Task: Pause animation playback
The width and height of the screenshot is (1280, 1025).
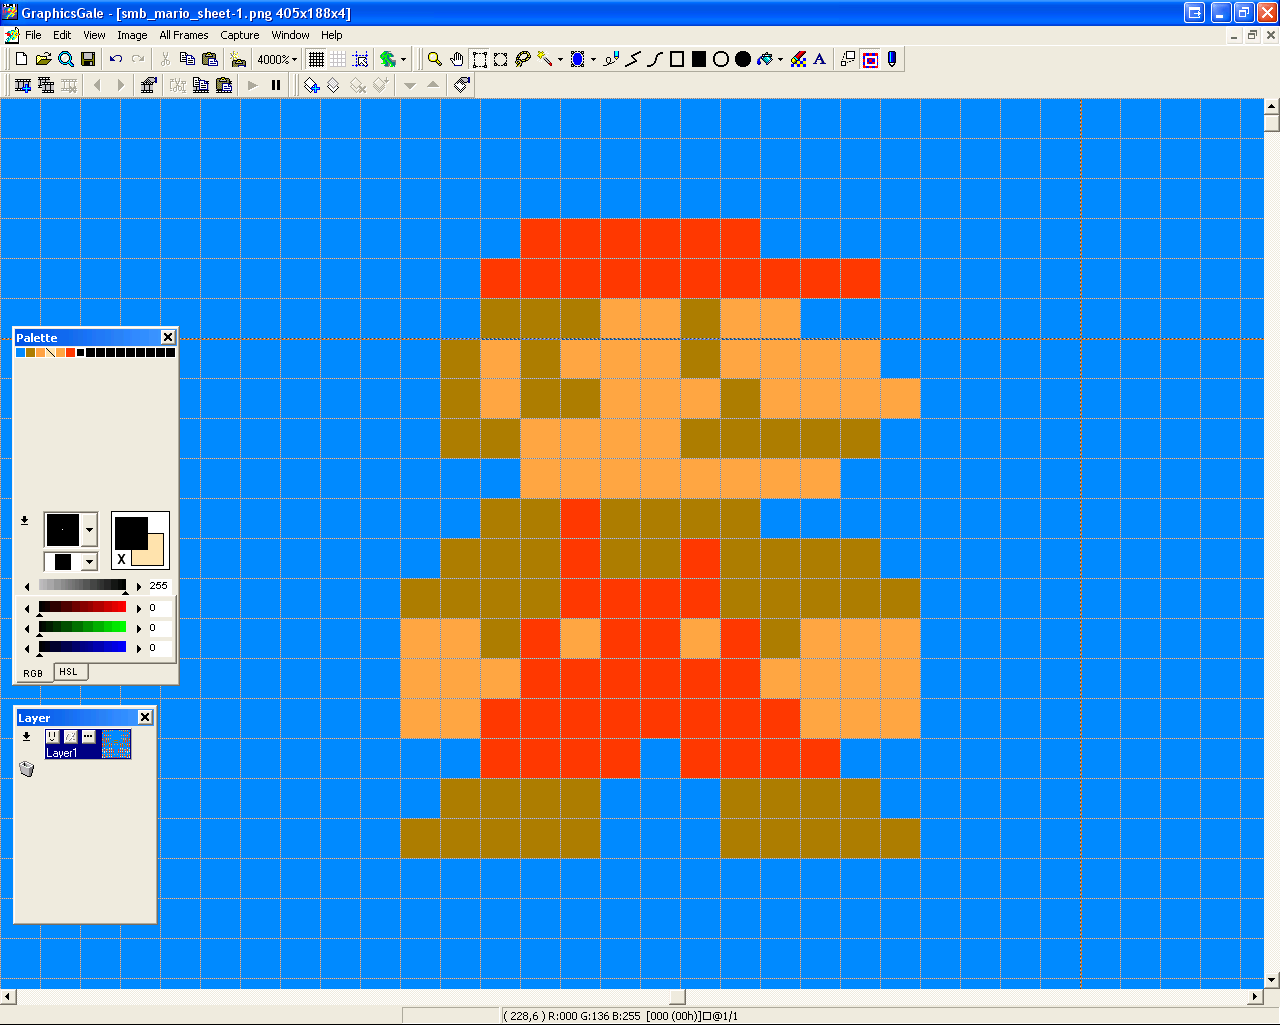Action: coord(276,86)
